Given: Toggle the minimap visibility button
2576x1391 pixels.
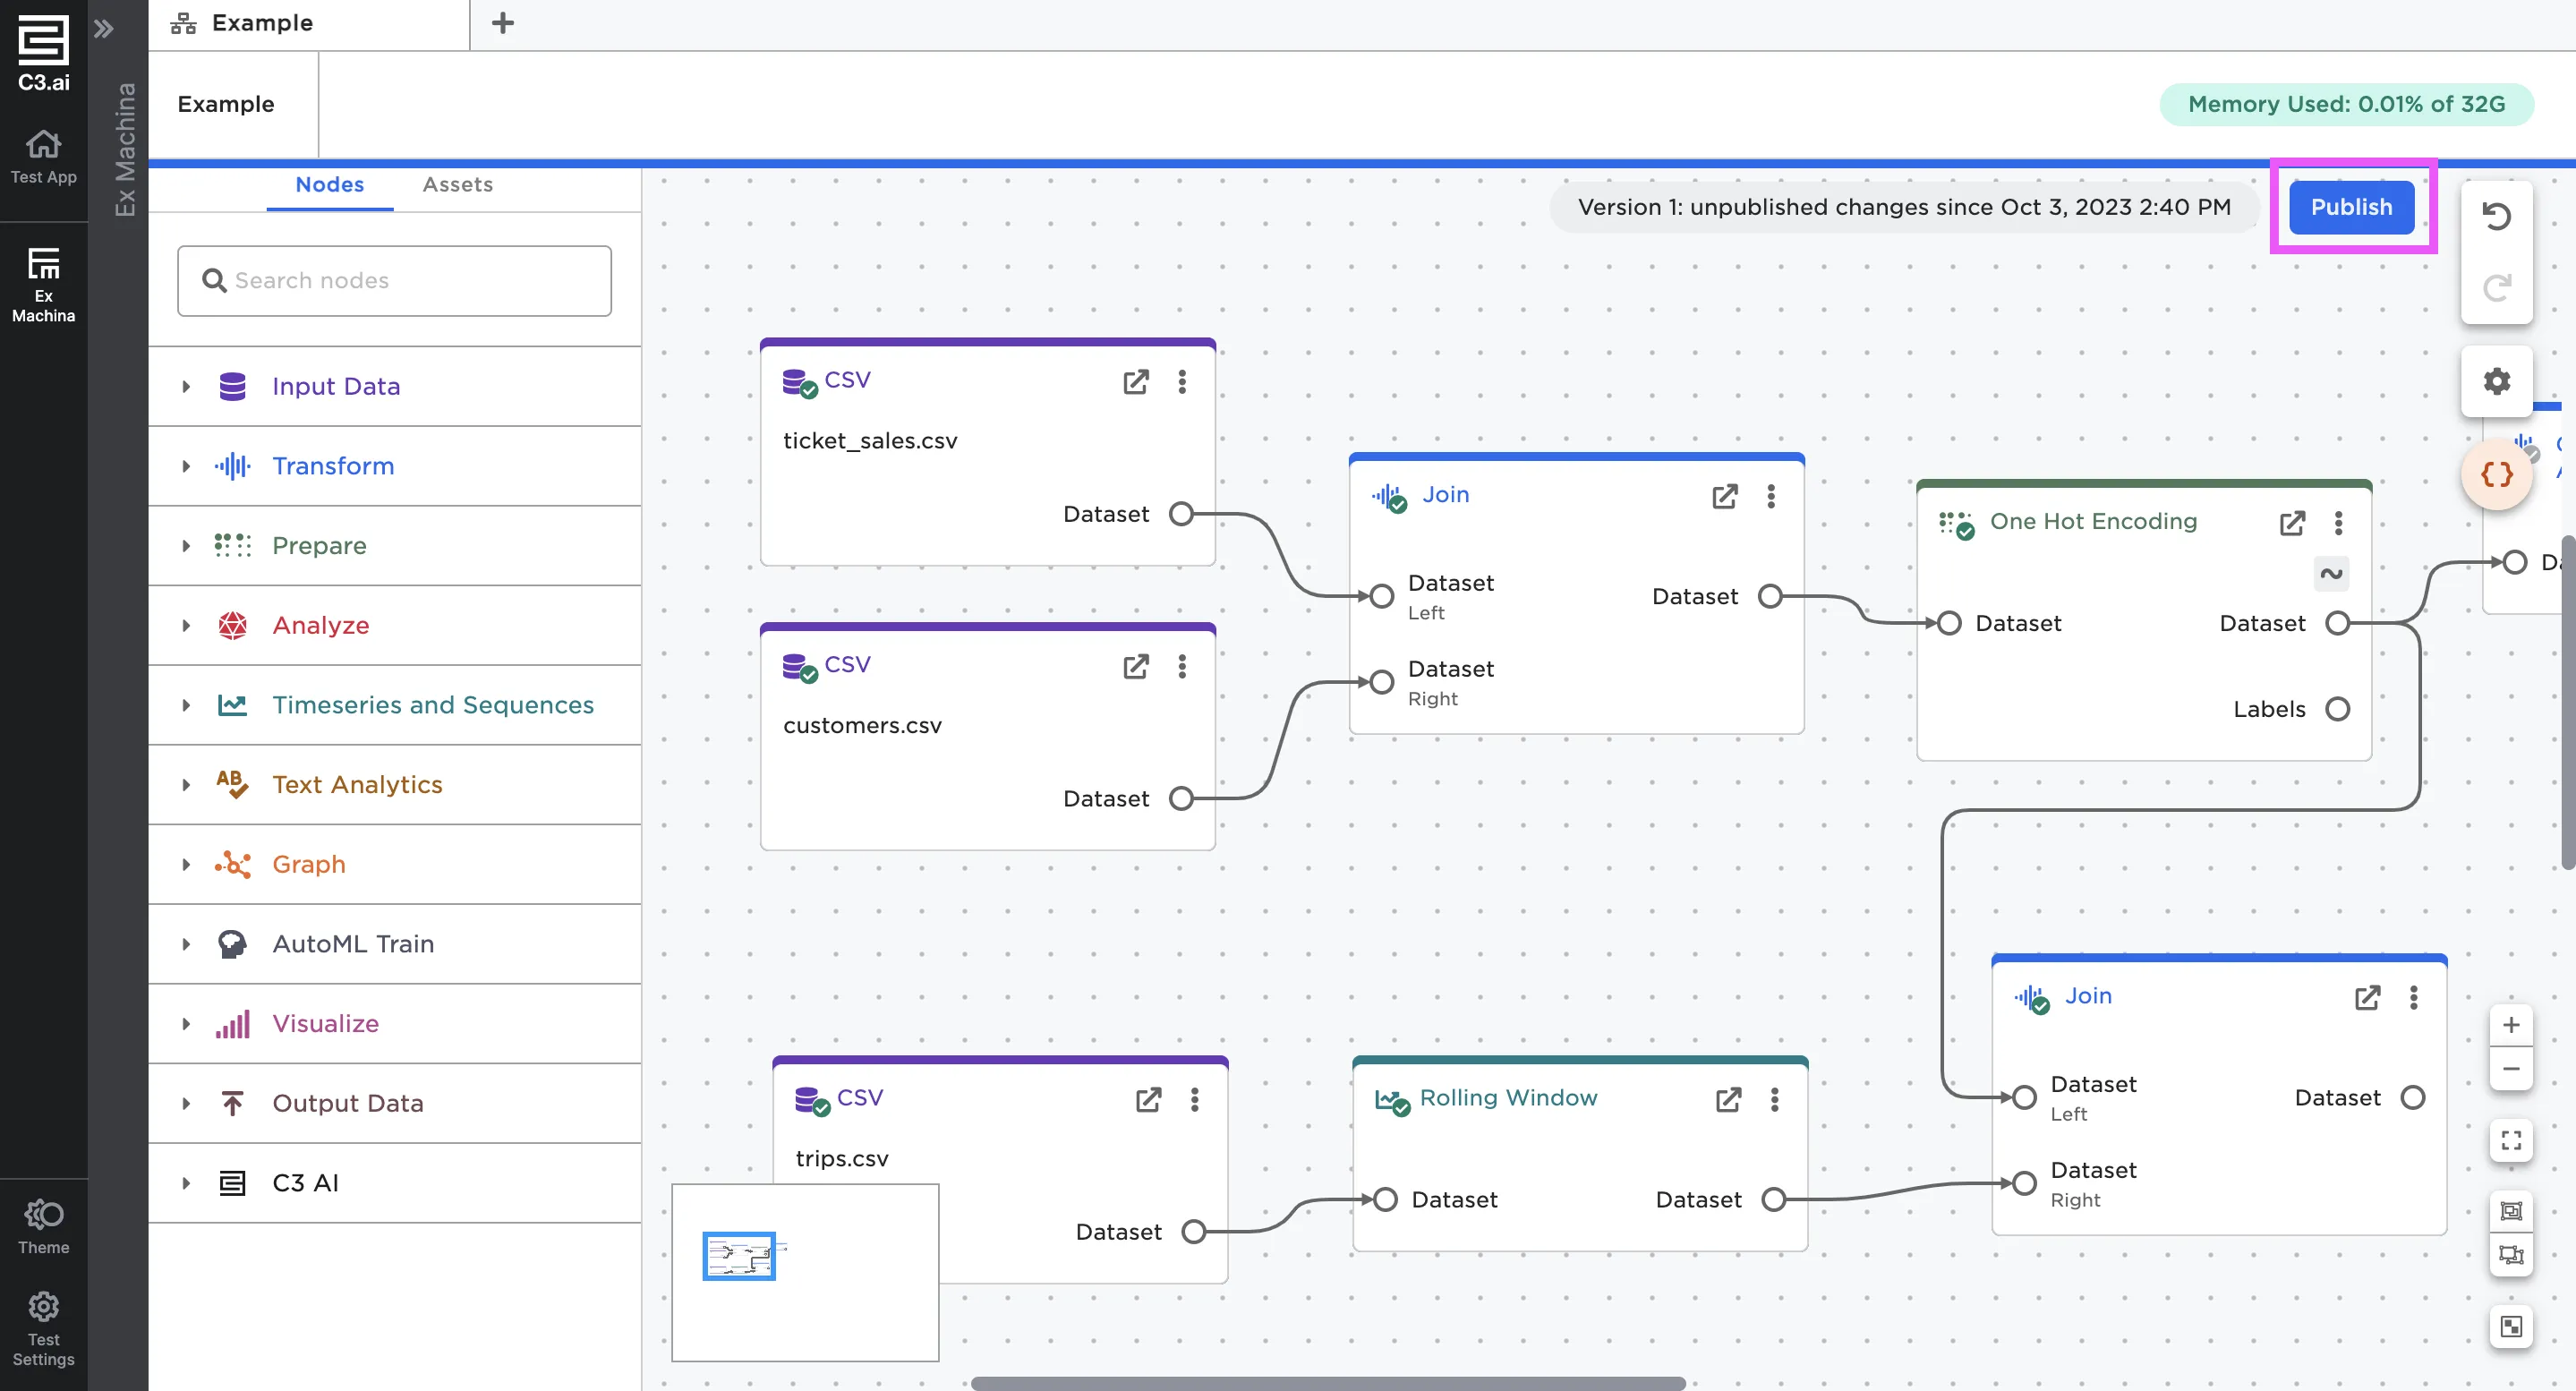Looking at the screenshot, I should 2510,1326.
